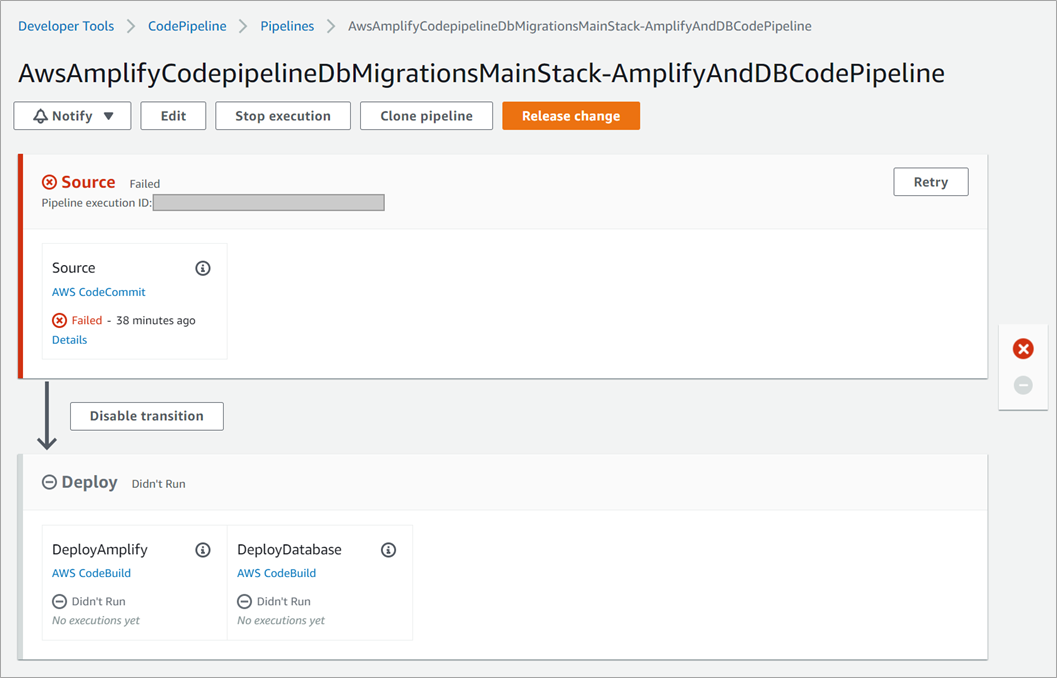Click the pipeline name page heading
This screenshot has height=678, width=1057.
pos(481,73)
